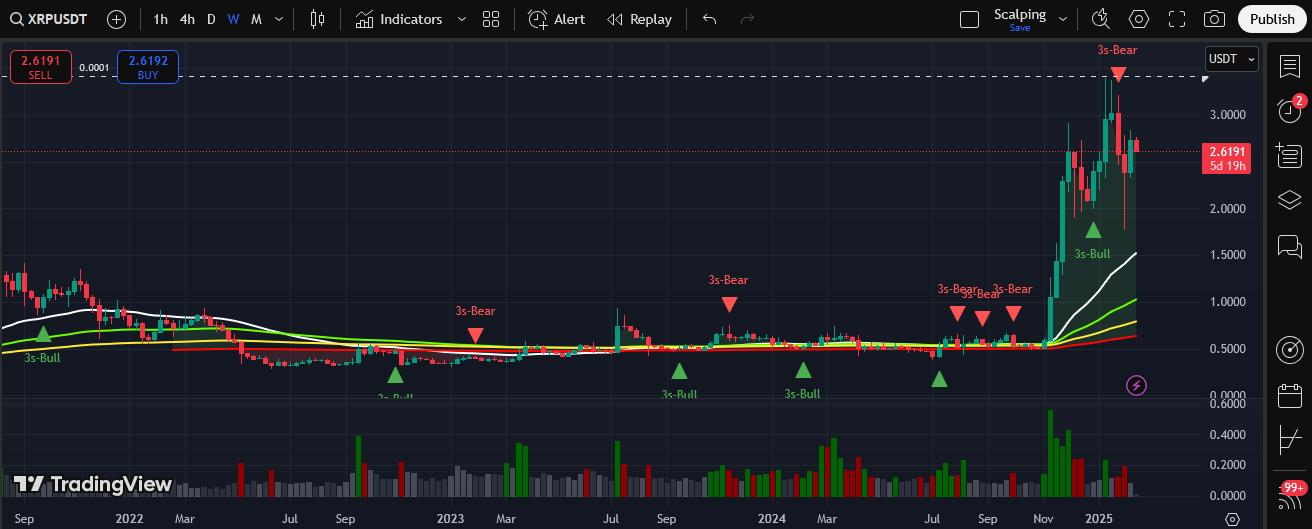The width and height of the screenshot is (1312, 529).
Task: Click the Publish button
Action: coord(1271,19)
